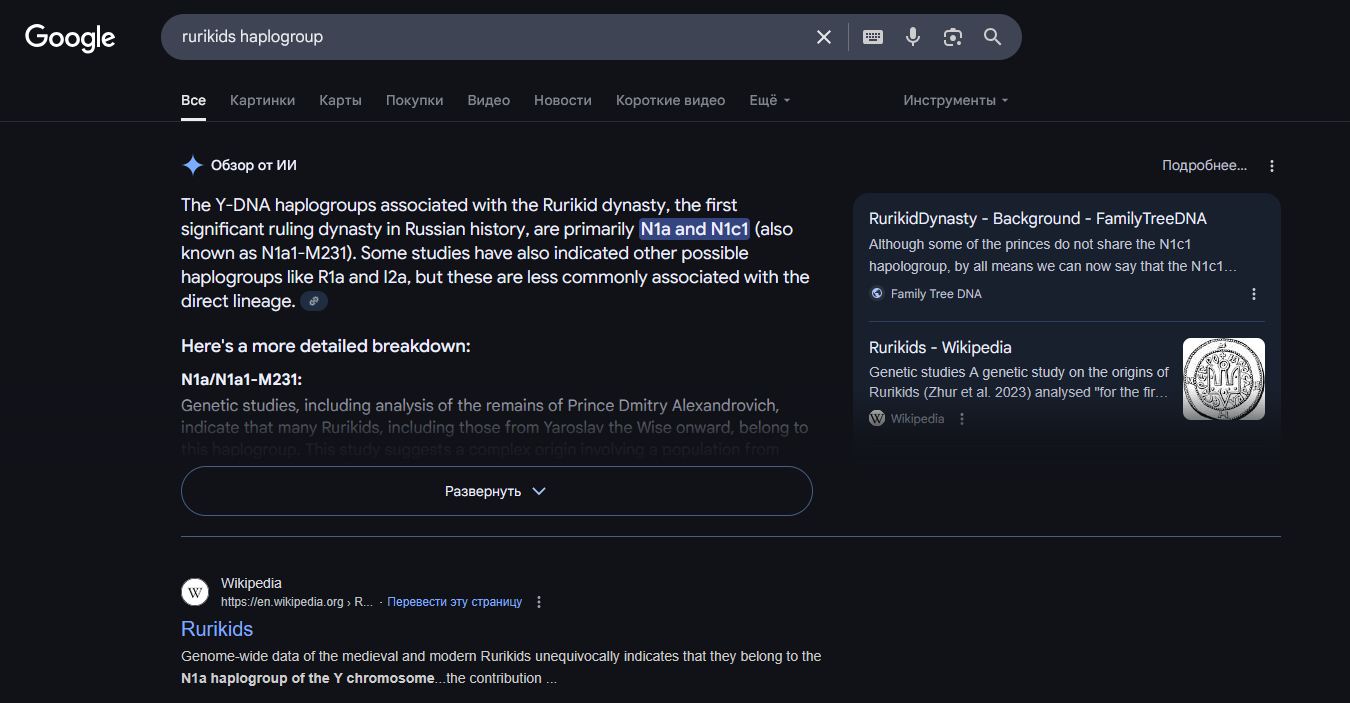Image resolution: width=1350 pixels, height=703 pixels.
Task: Open 'RurikidDynasty - Background - FamilyTreeDNA' link
Action: pyautogui.click(x=1038, y=218)
